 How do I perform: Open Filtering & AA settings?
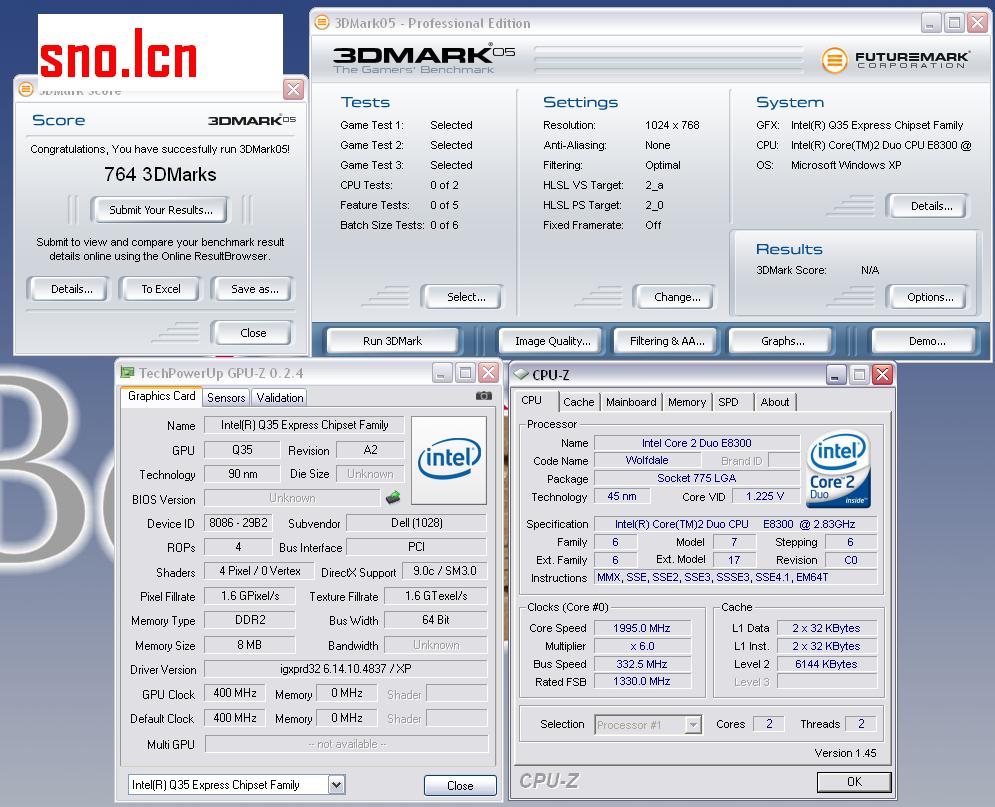(667, 341)
